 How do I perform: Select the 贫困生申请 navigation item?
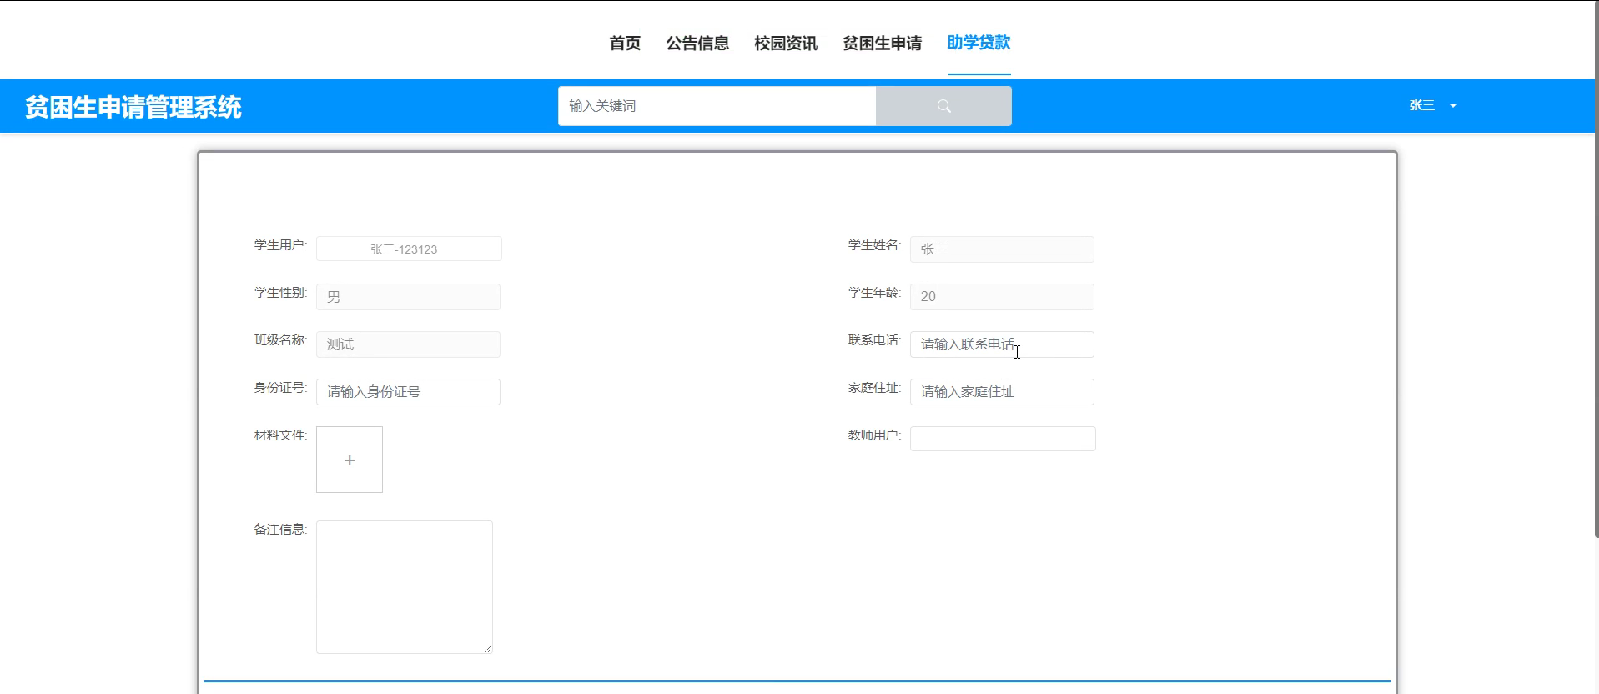coord(882,43)
